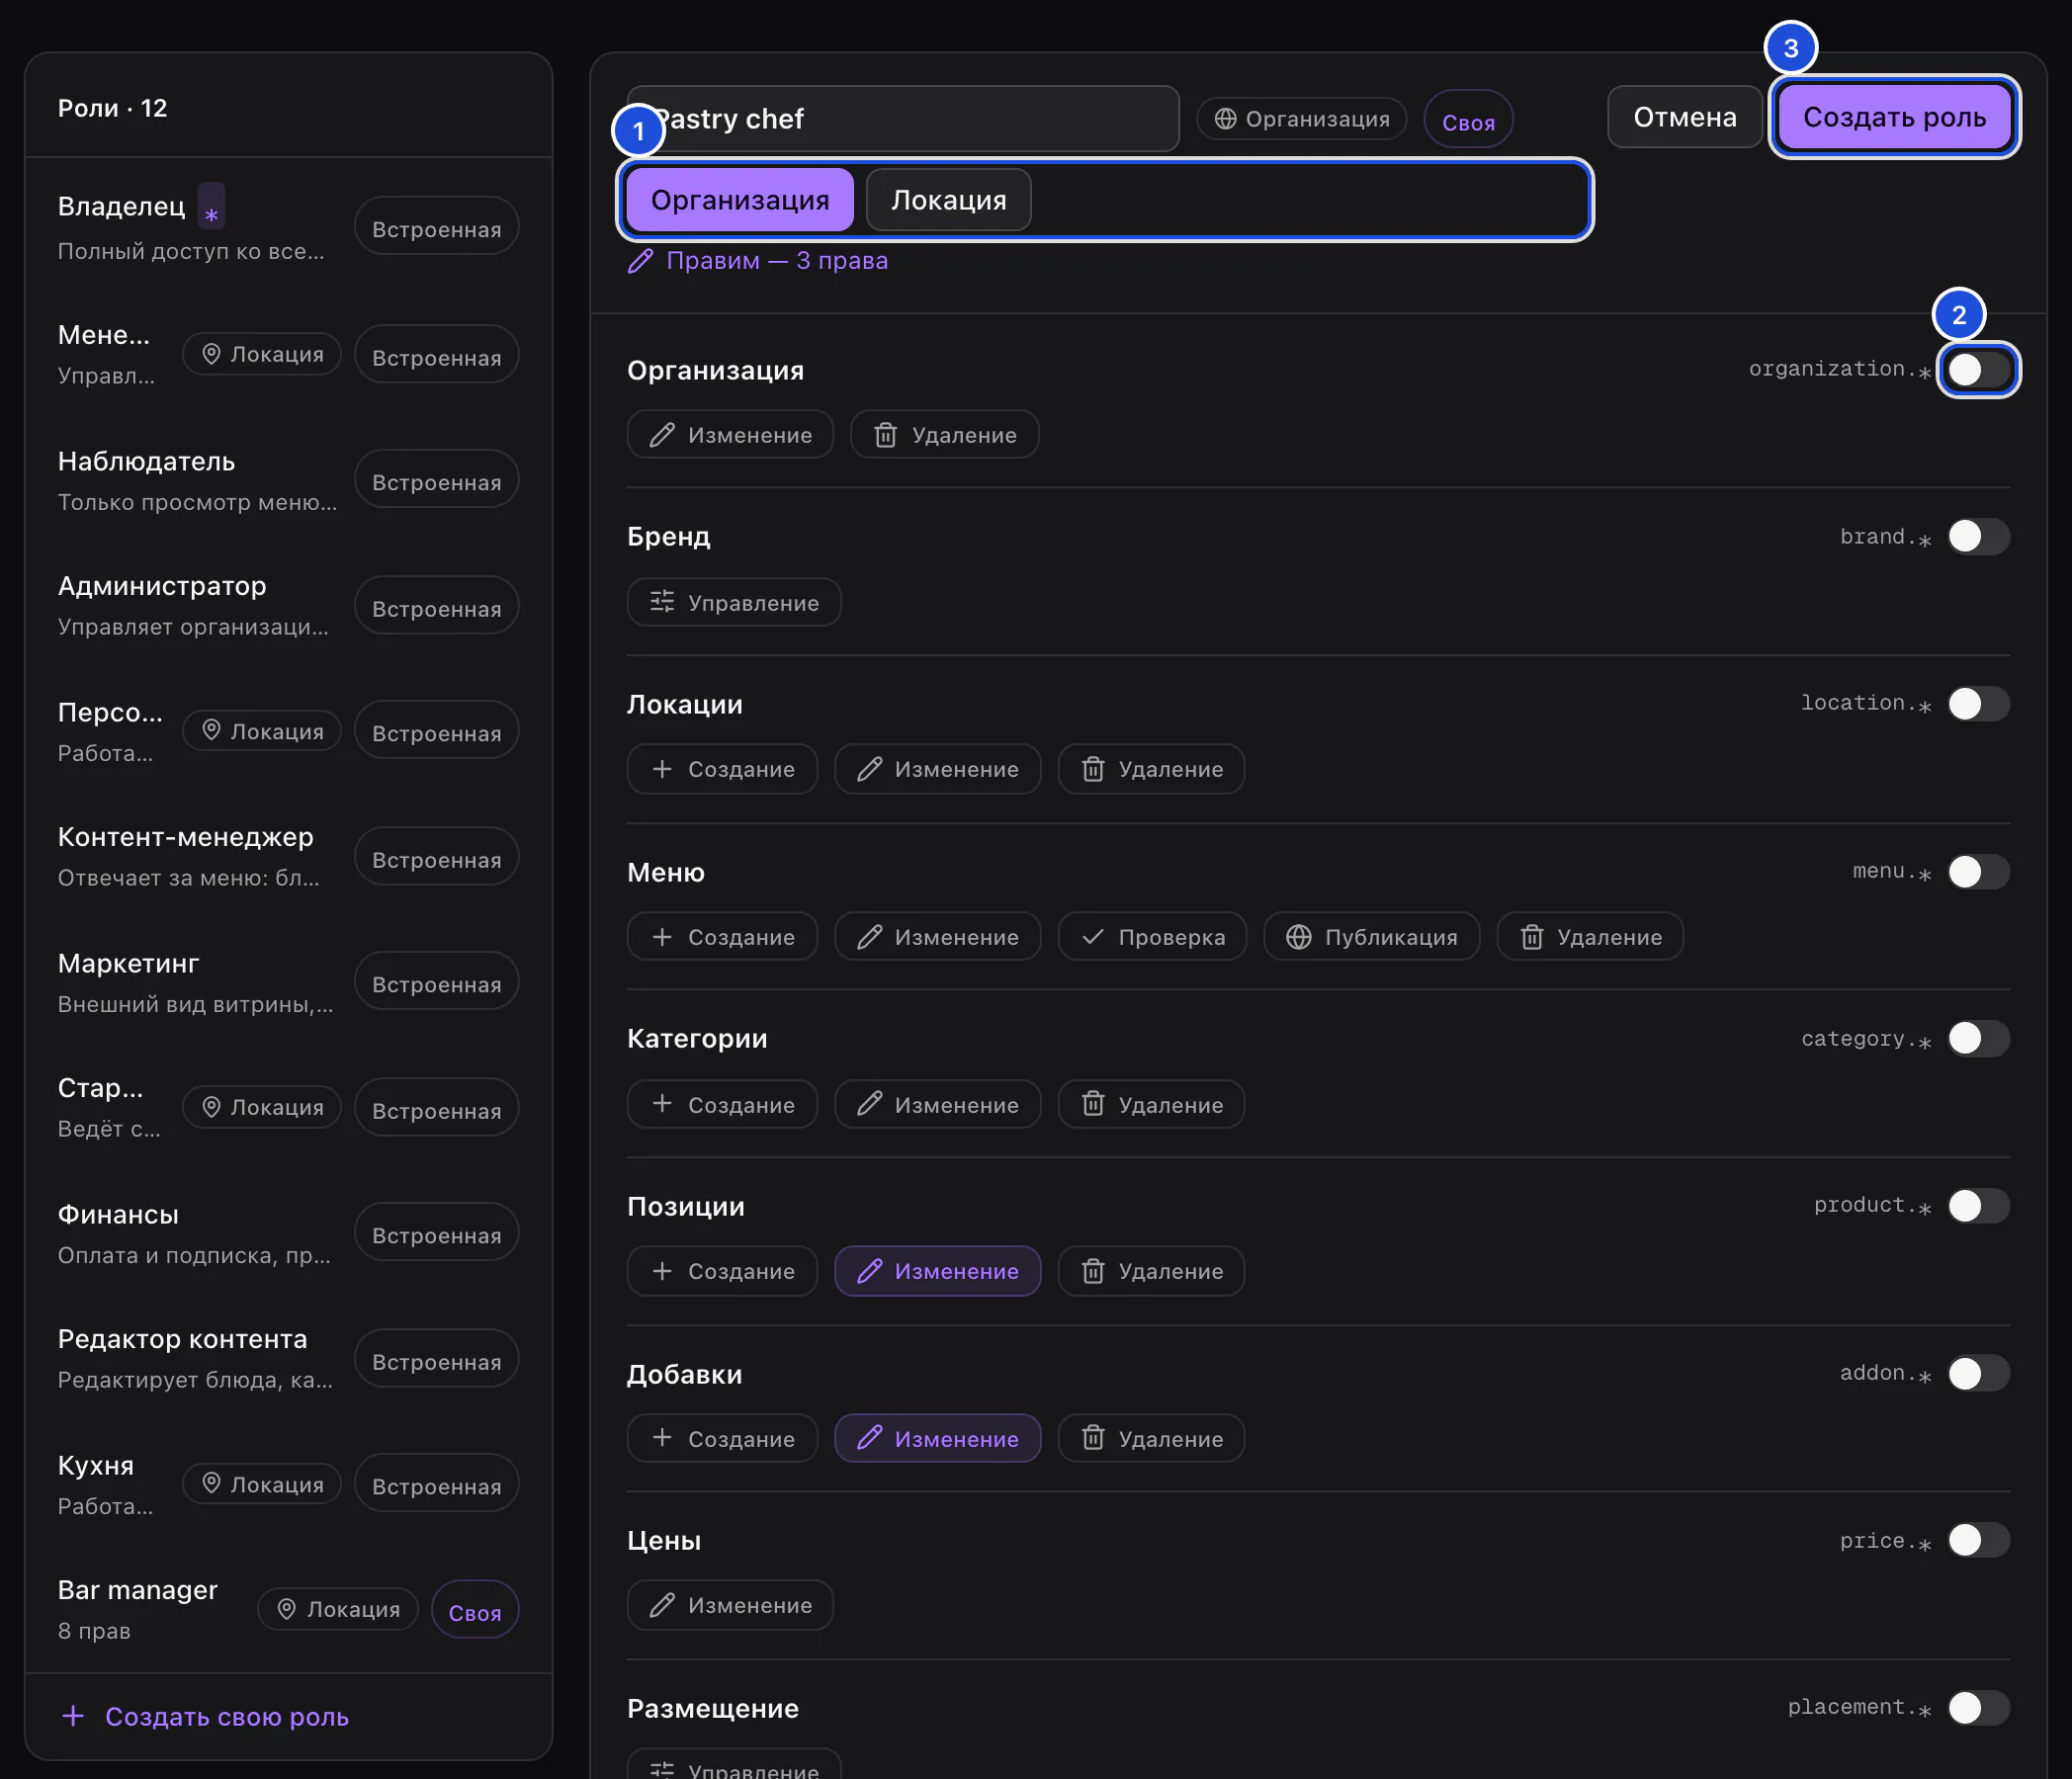Toggle the menu.* permission switch
This screenshot has height=1779, width=2072.
[1978, 872]
